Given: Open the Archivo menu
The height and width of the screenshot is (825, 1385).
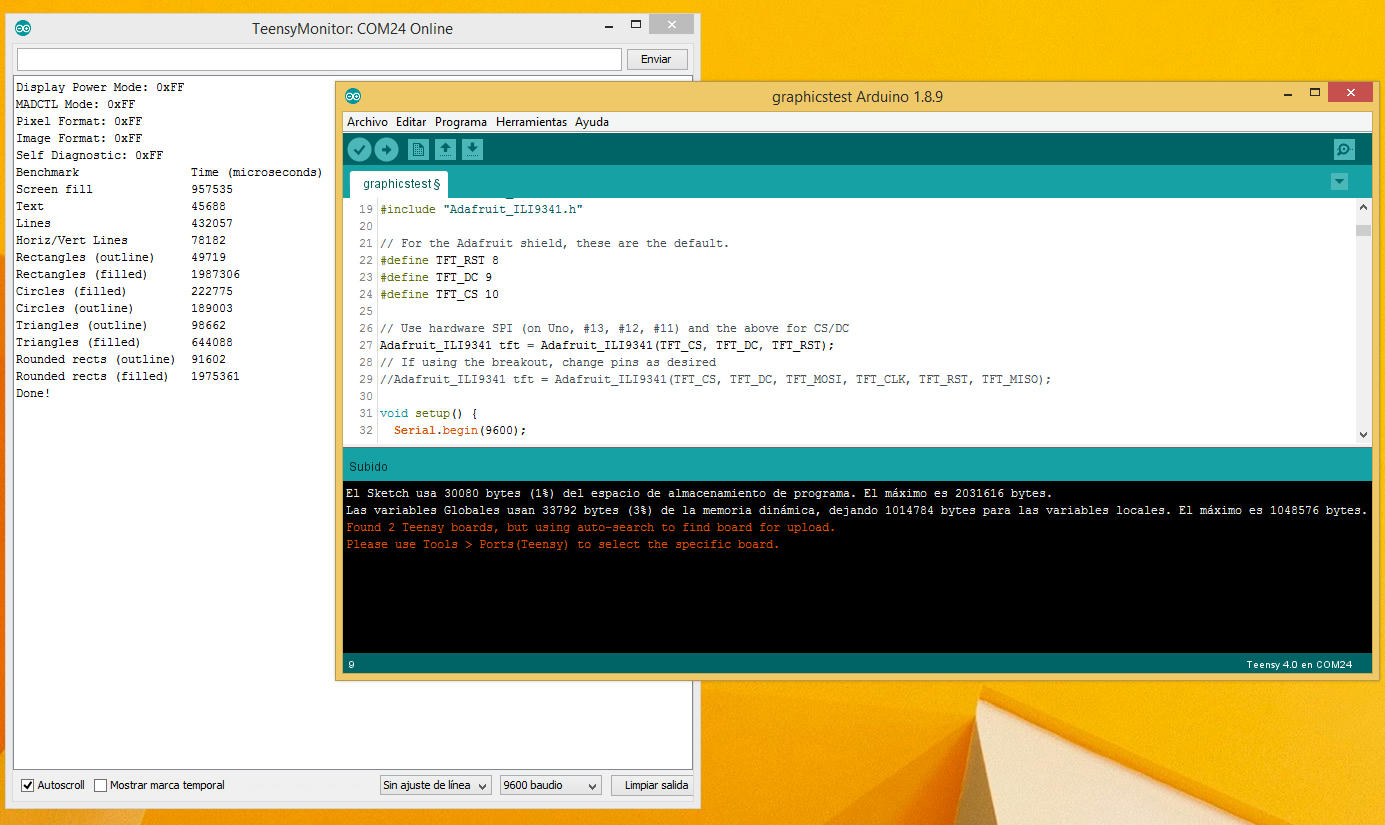Looking at the screenshot, I should [367, 122].
